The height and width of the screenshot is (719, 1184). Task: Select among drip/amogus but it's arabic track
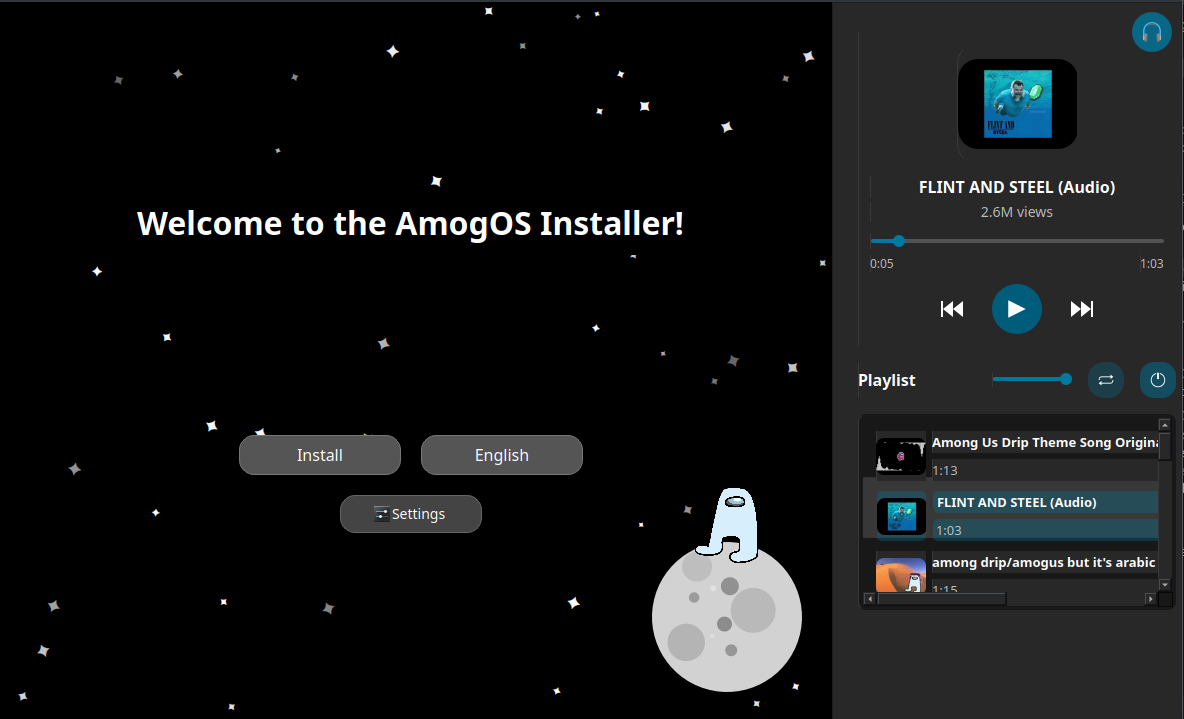coord(1044,563)
